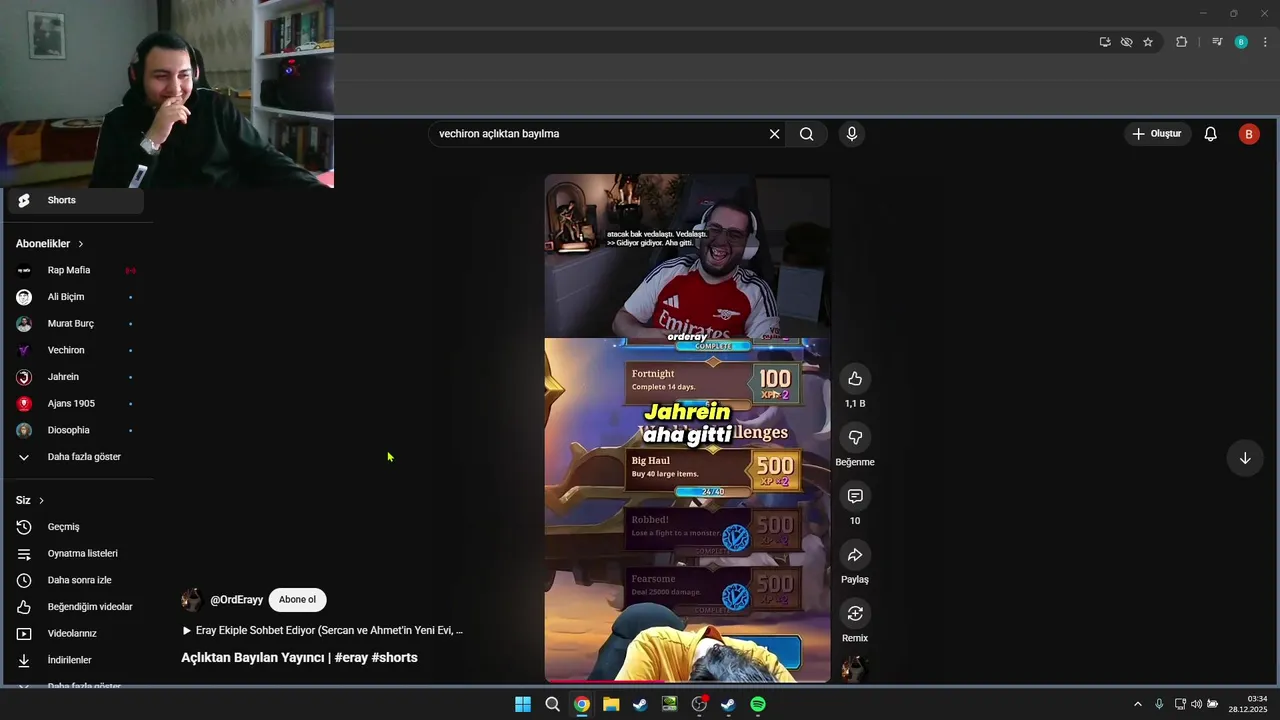
Task: Show hidden tray icons chevron
Action: (1137, 704)
